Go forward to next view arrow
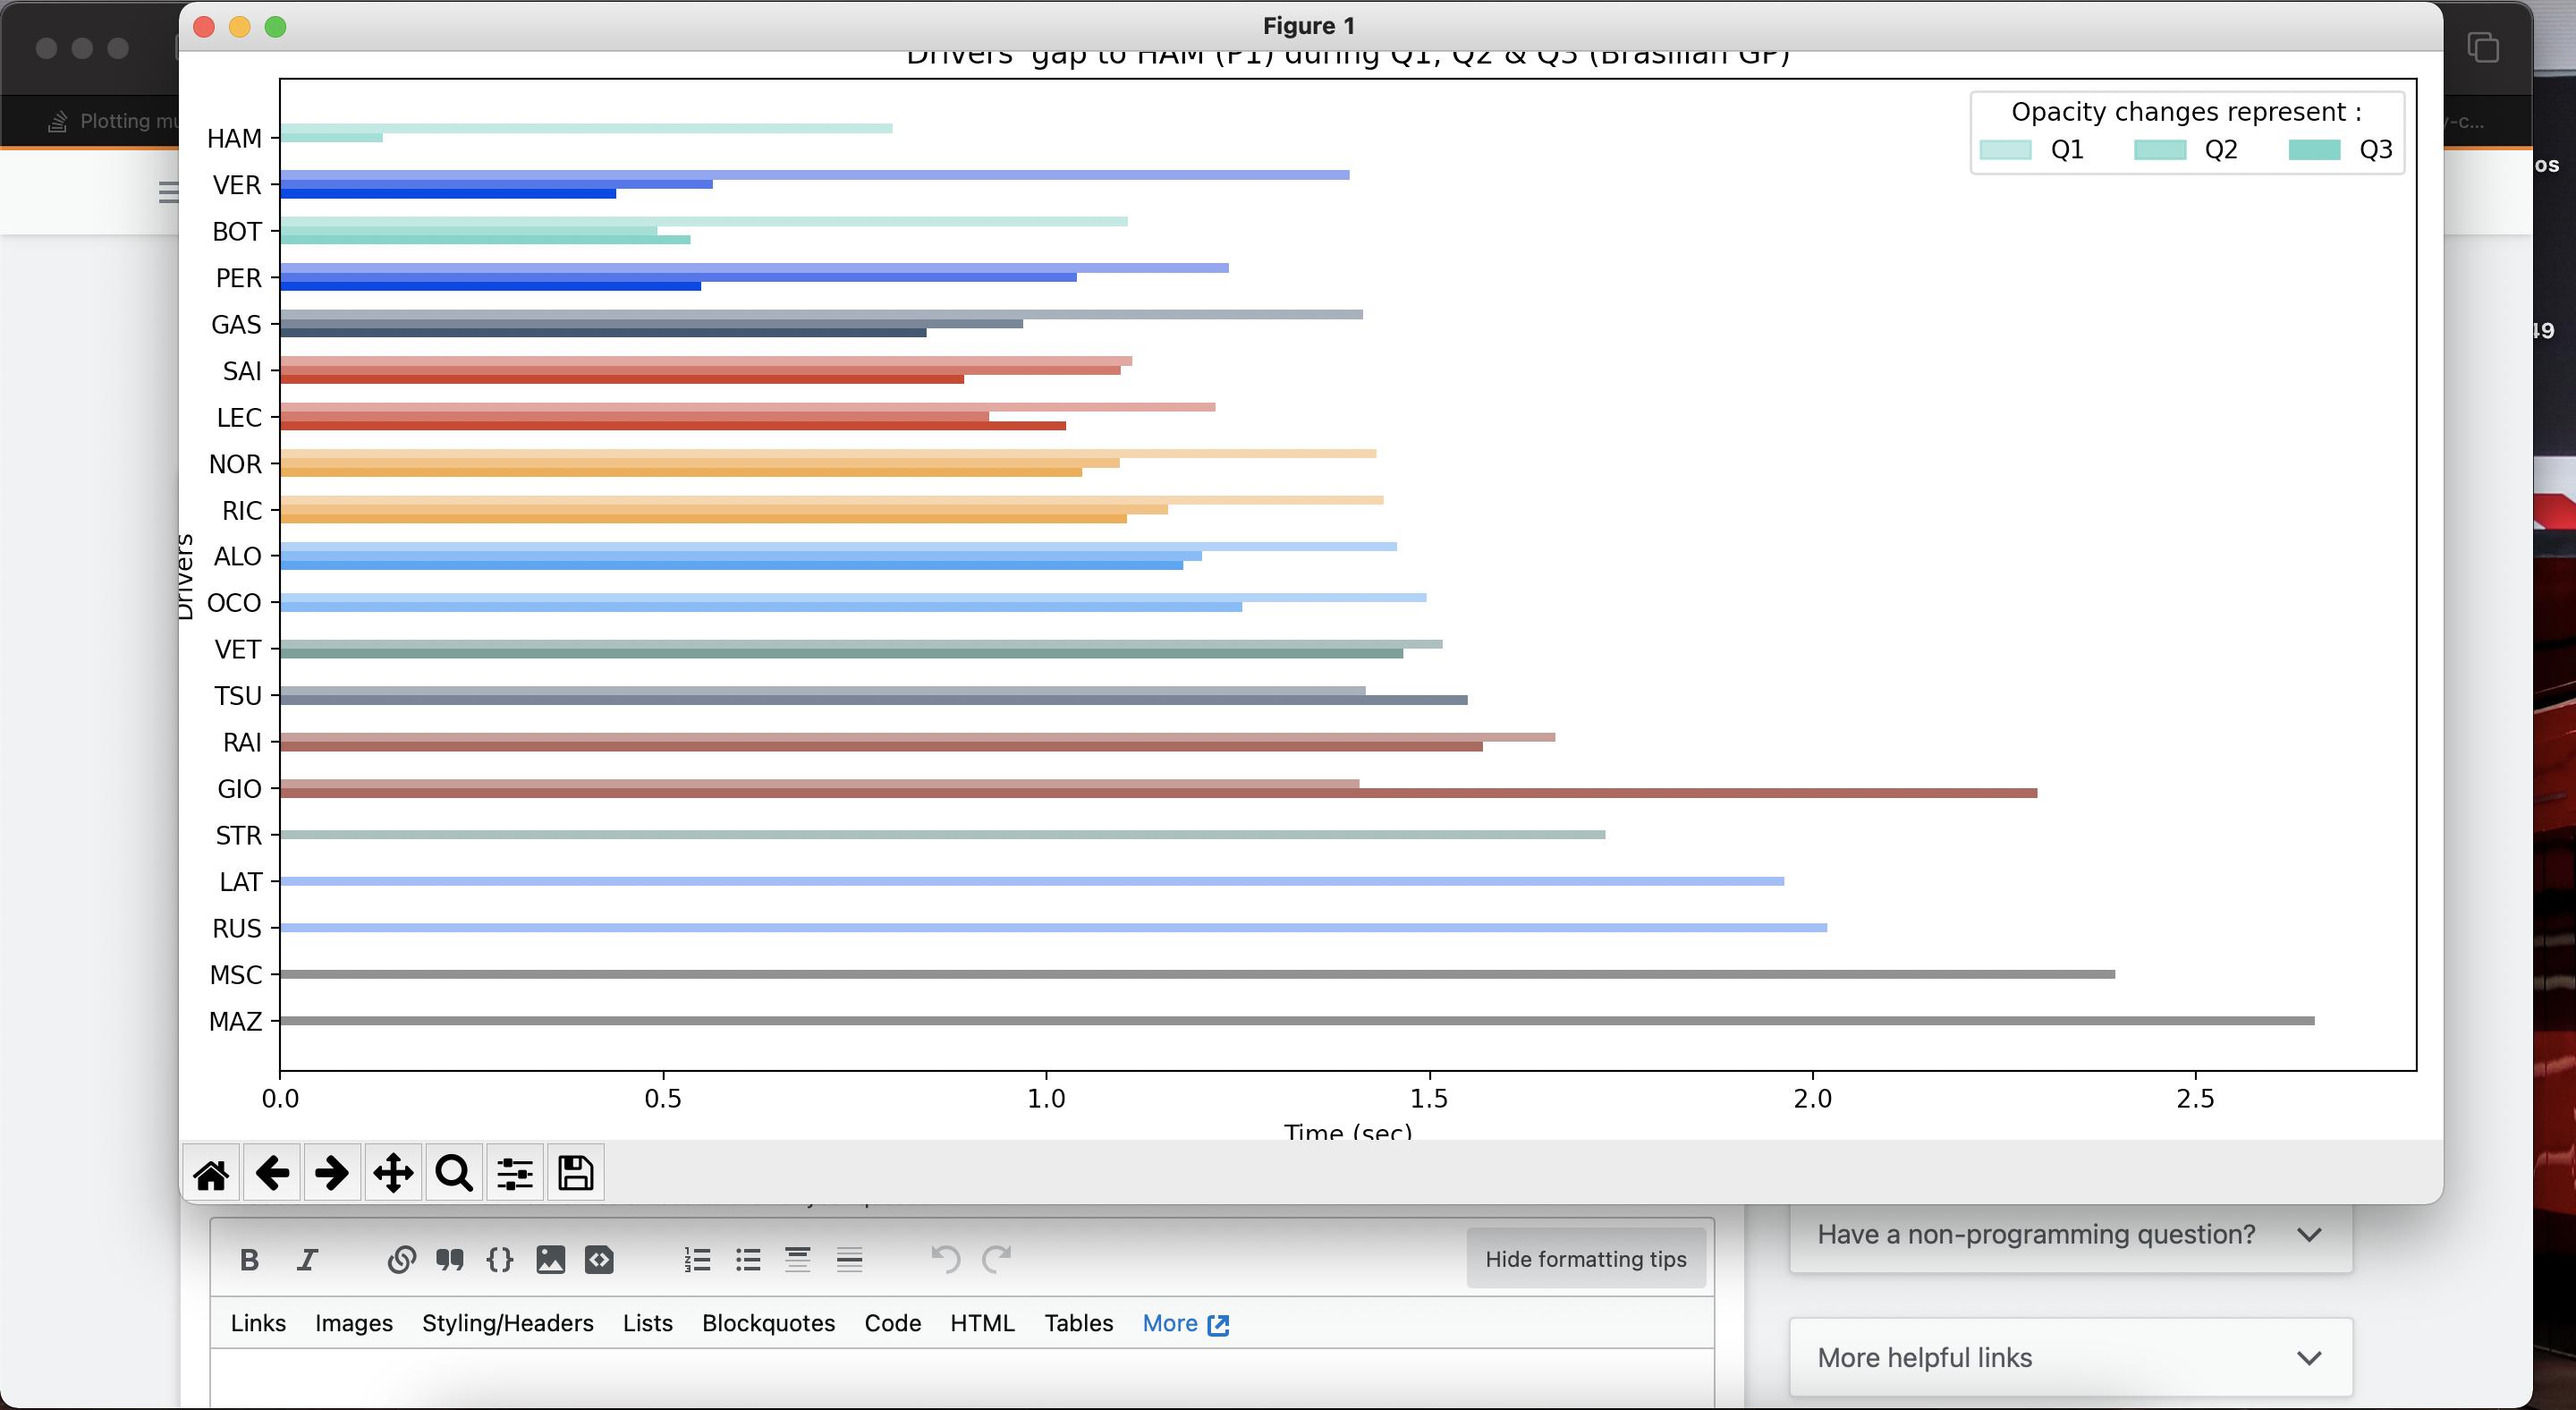This screenshot has width=2576, height=1410. [332, 1174]
